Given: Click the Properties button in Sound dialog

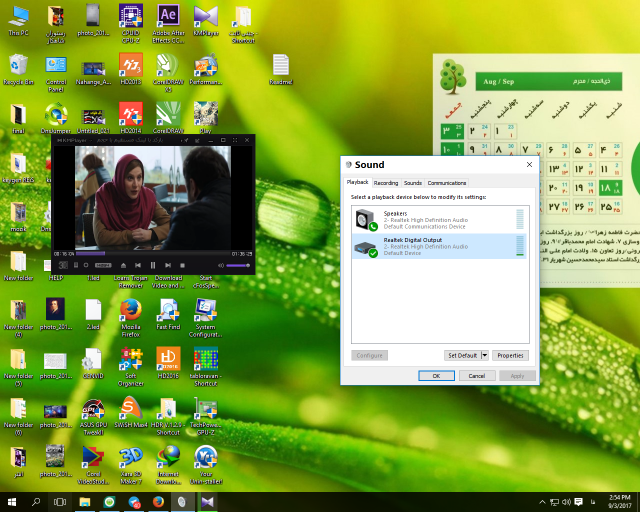Looking at the screenshot, I should click(510, 355).
